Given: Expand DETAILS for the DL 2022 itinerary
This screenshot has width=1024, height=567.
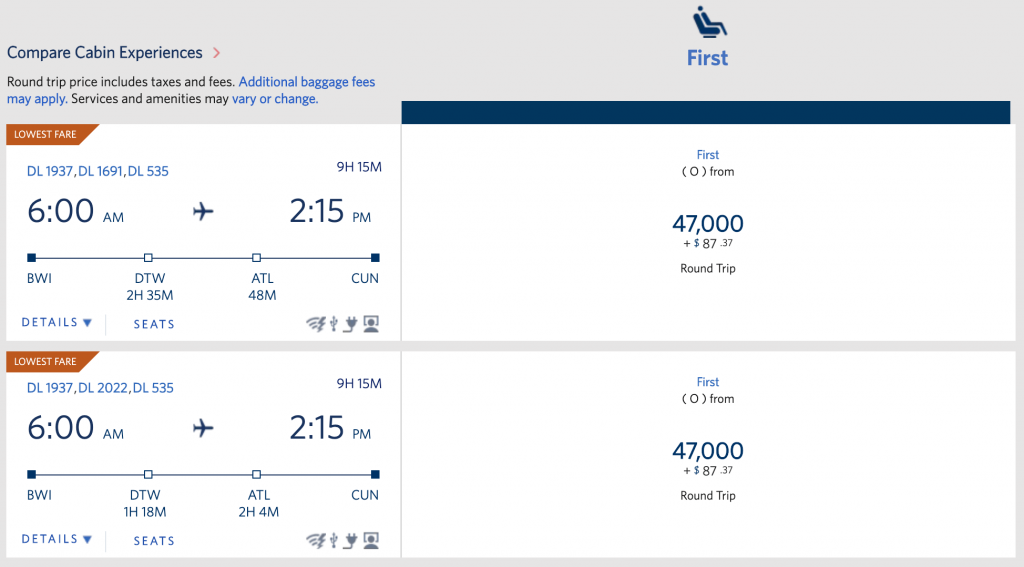Looking at the screenshot, I should click(57, 539).
